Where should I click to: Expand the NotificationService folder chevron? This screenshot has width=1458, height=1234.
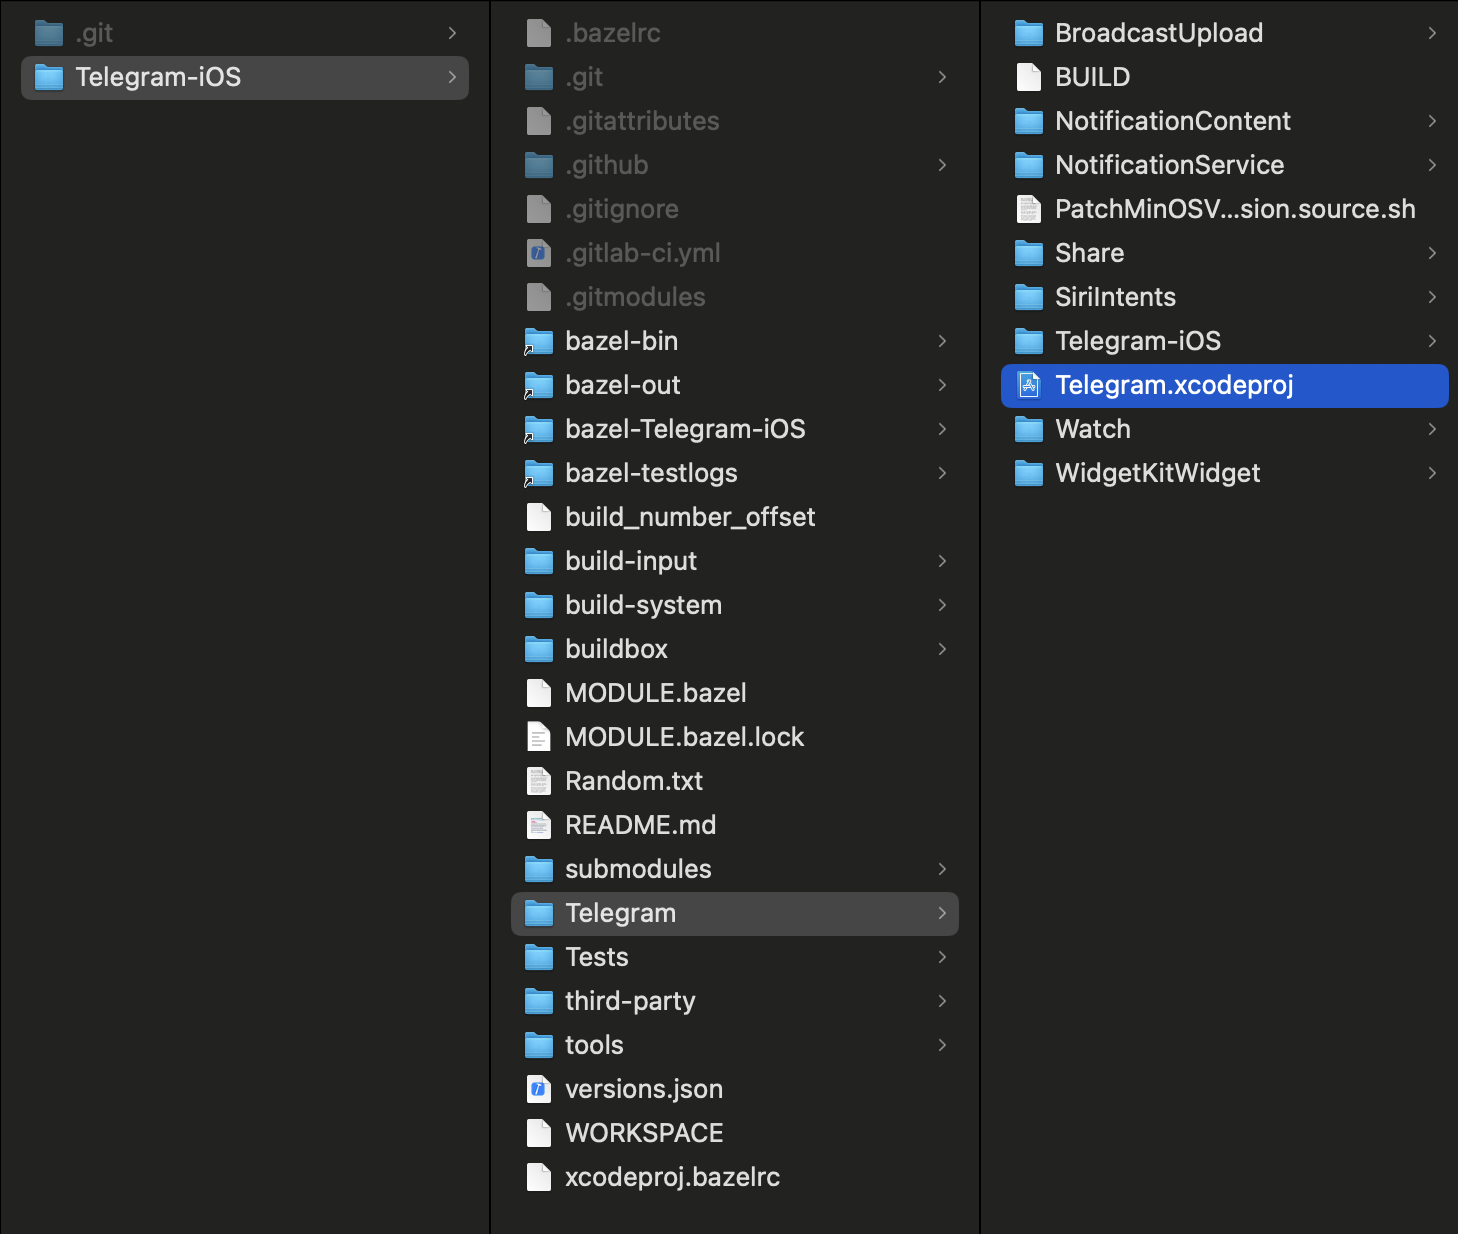pyautogui.click(x=1432, y=165)
